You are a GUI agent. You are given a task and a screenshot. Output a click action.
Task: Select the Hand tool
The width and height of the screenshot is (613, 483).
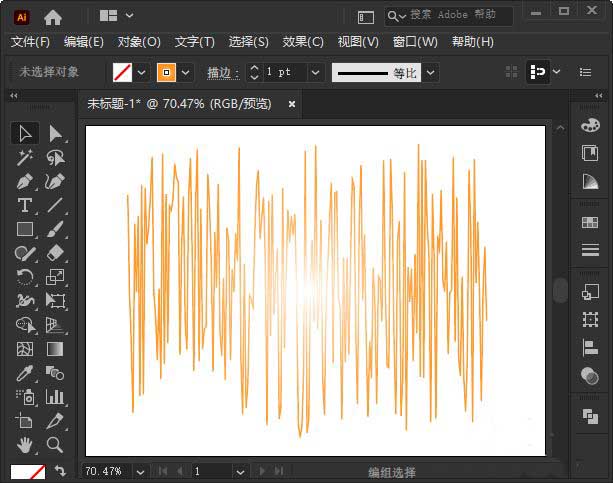click(25, 444)
